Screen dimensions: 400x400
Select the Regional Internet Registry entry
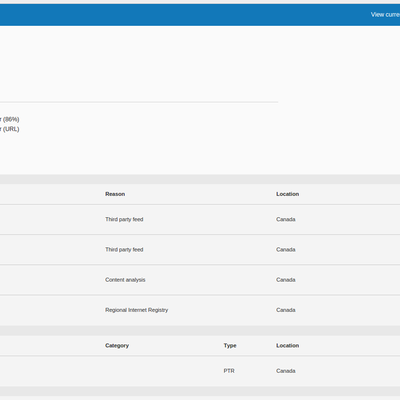pyautogui.click(x=136, y=310)
